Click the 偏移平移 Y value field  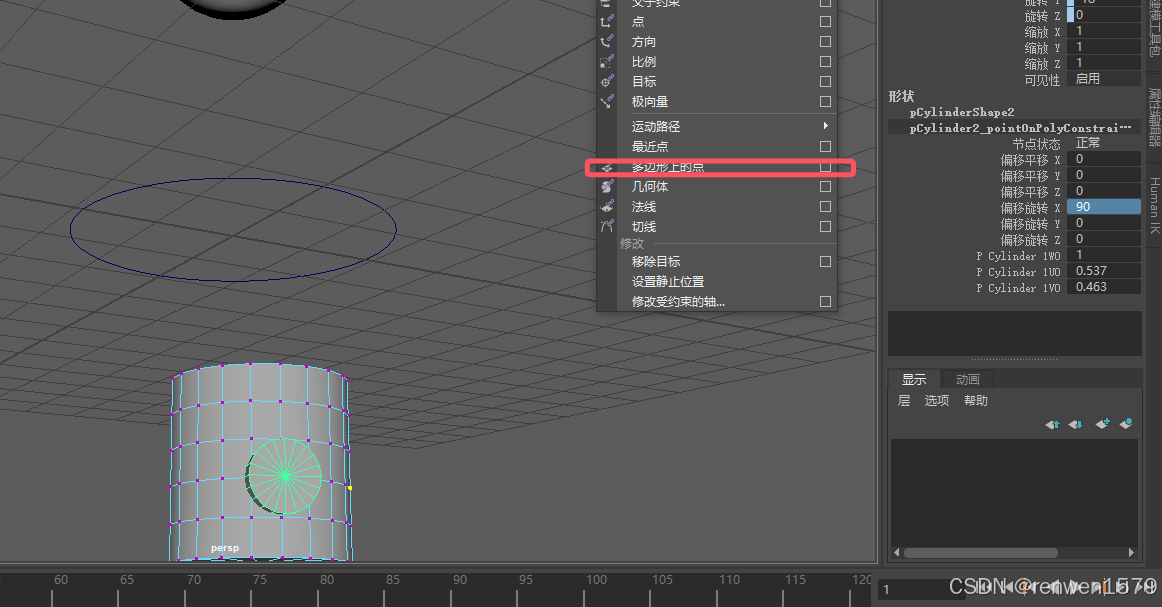click(x=1103, y=175)
